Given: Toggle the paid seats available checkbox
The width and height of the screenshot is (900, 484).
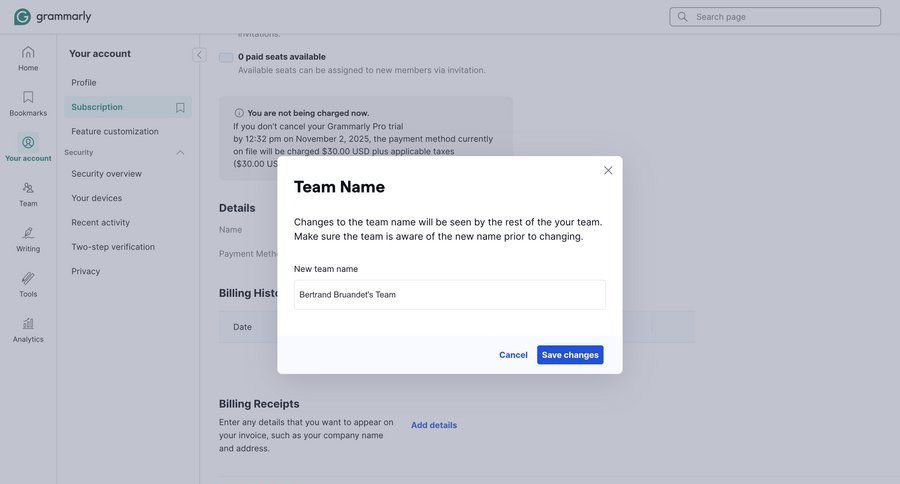Looking at the screenshot, I should 226,57.
